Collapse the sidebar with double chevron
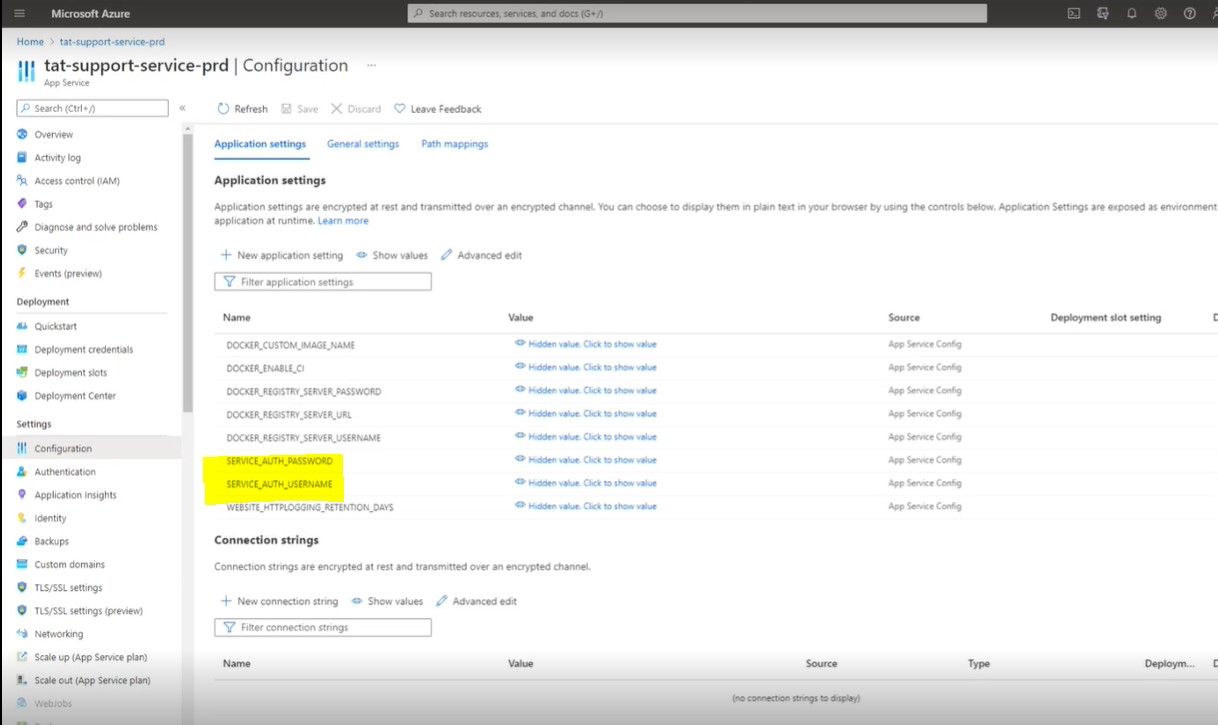This screenshot has height=725, width=1218. [182, 108]
